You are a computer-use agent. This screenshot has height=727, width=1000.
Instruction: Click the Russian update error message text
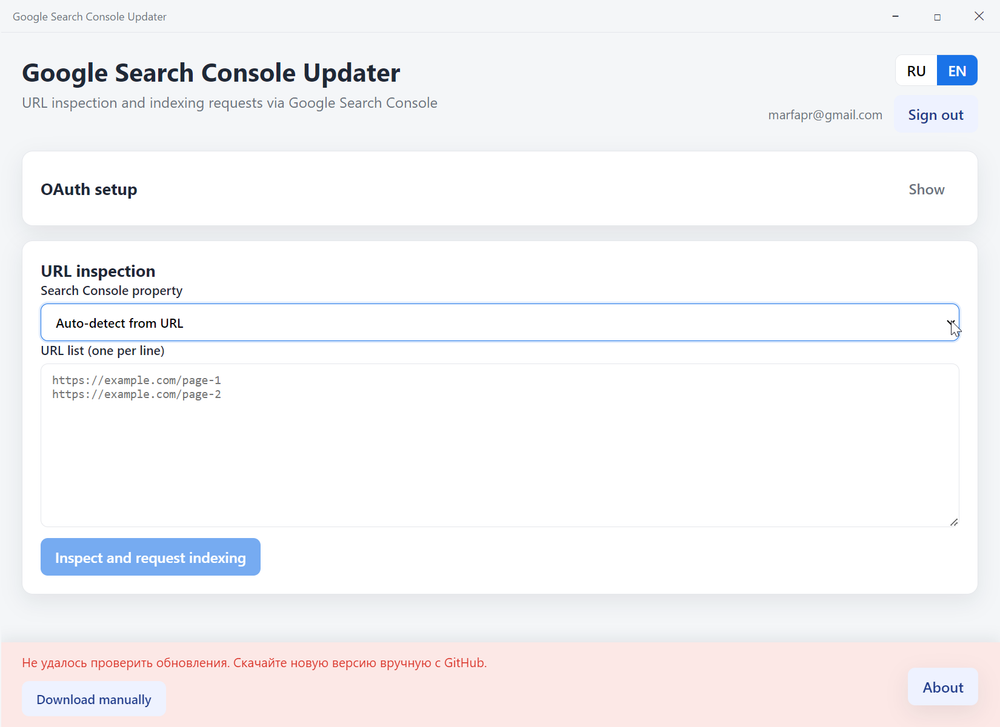(x=254, y=663)
